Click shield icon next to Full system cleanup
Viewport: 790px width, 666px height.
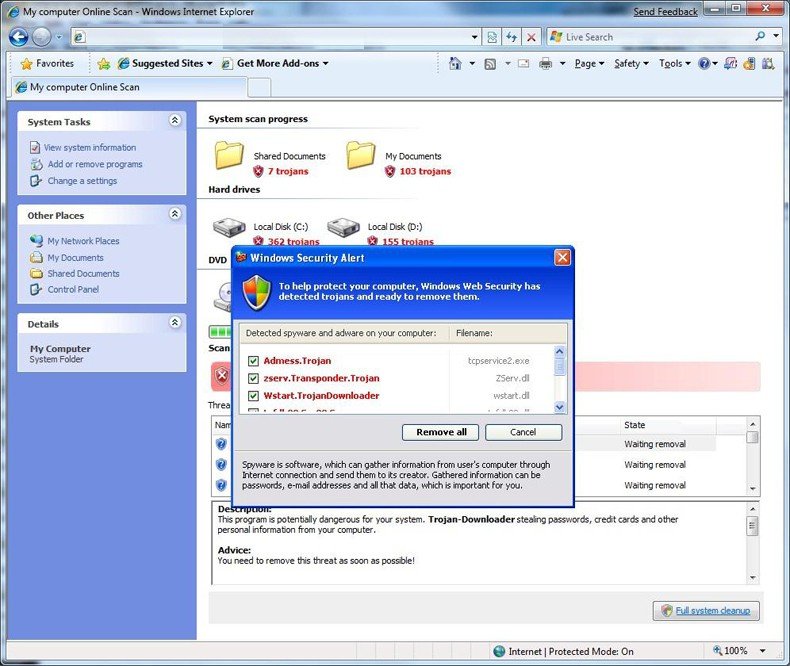[x=667, y=610]
